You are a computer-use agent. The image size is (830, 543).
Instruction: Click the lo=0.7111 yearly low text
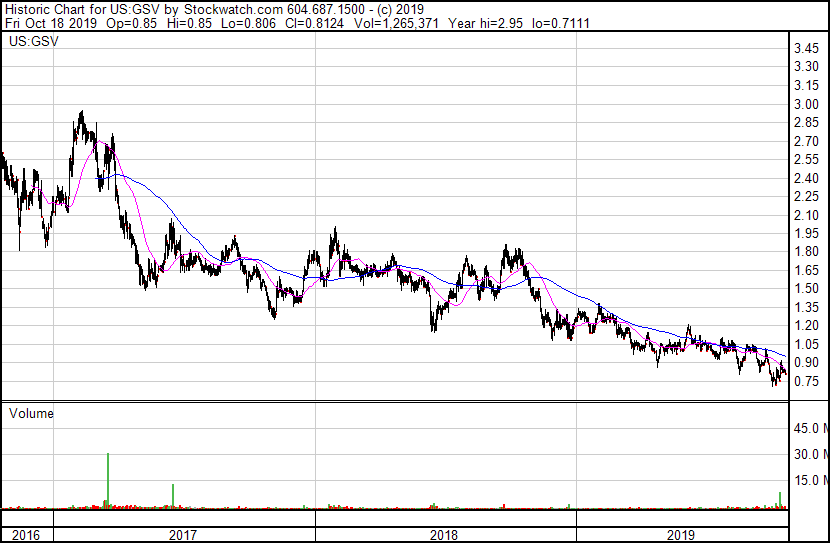[561, 23]
